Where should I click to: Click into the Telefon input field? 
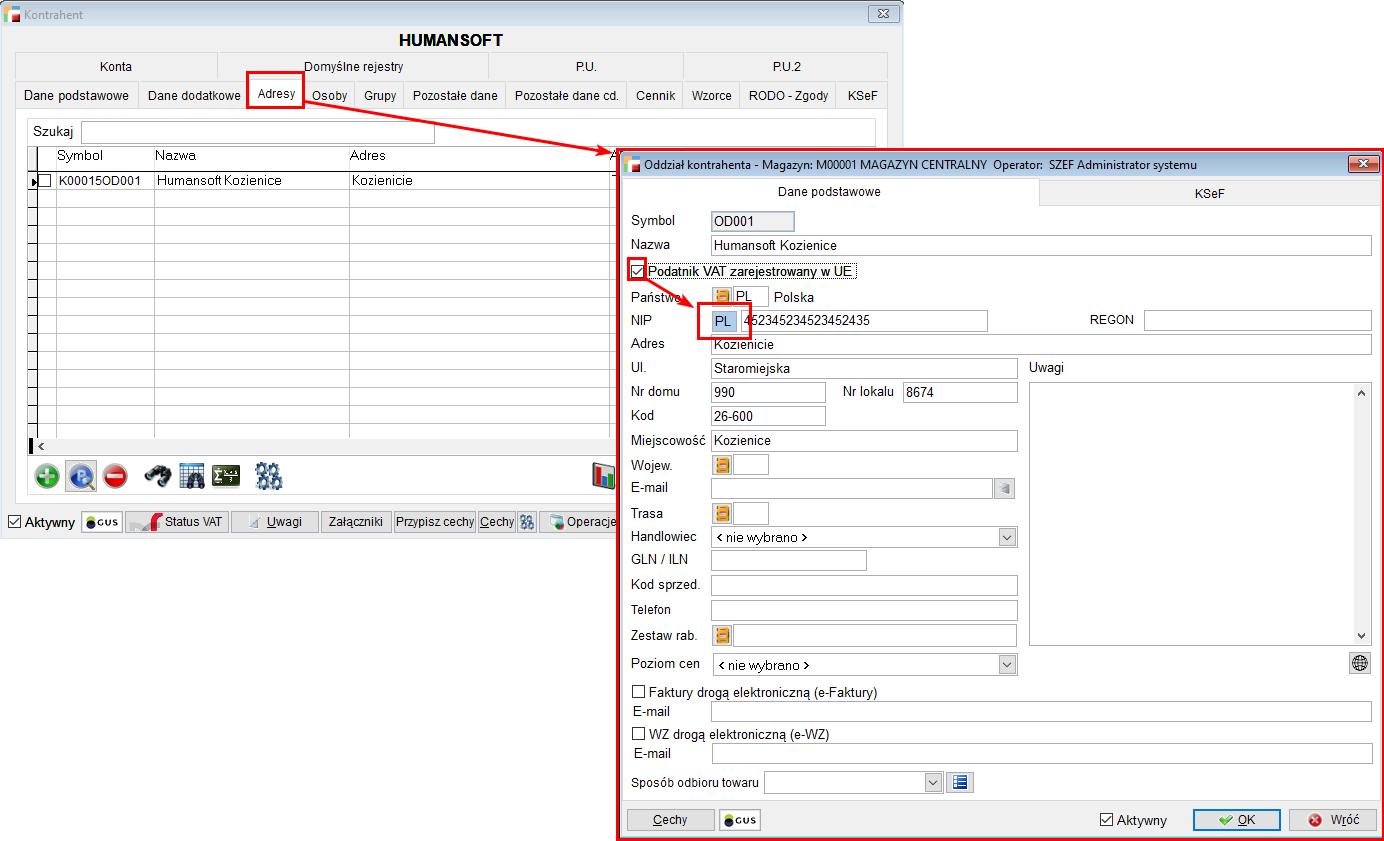click(x=864, y=610)
